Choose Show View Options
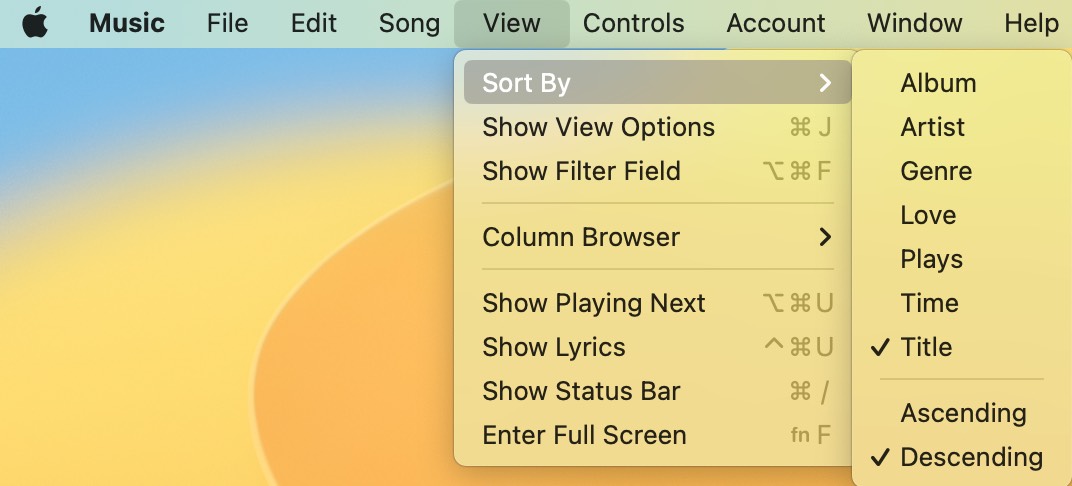 pyautogui.click(x=598, y=127)
